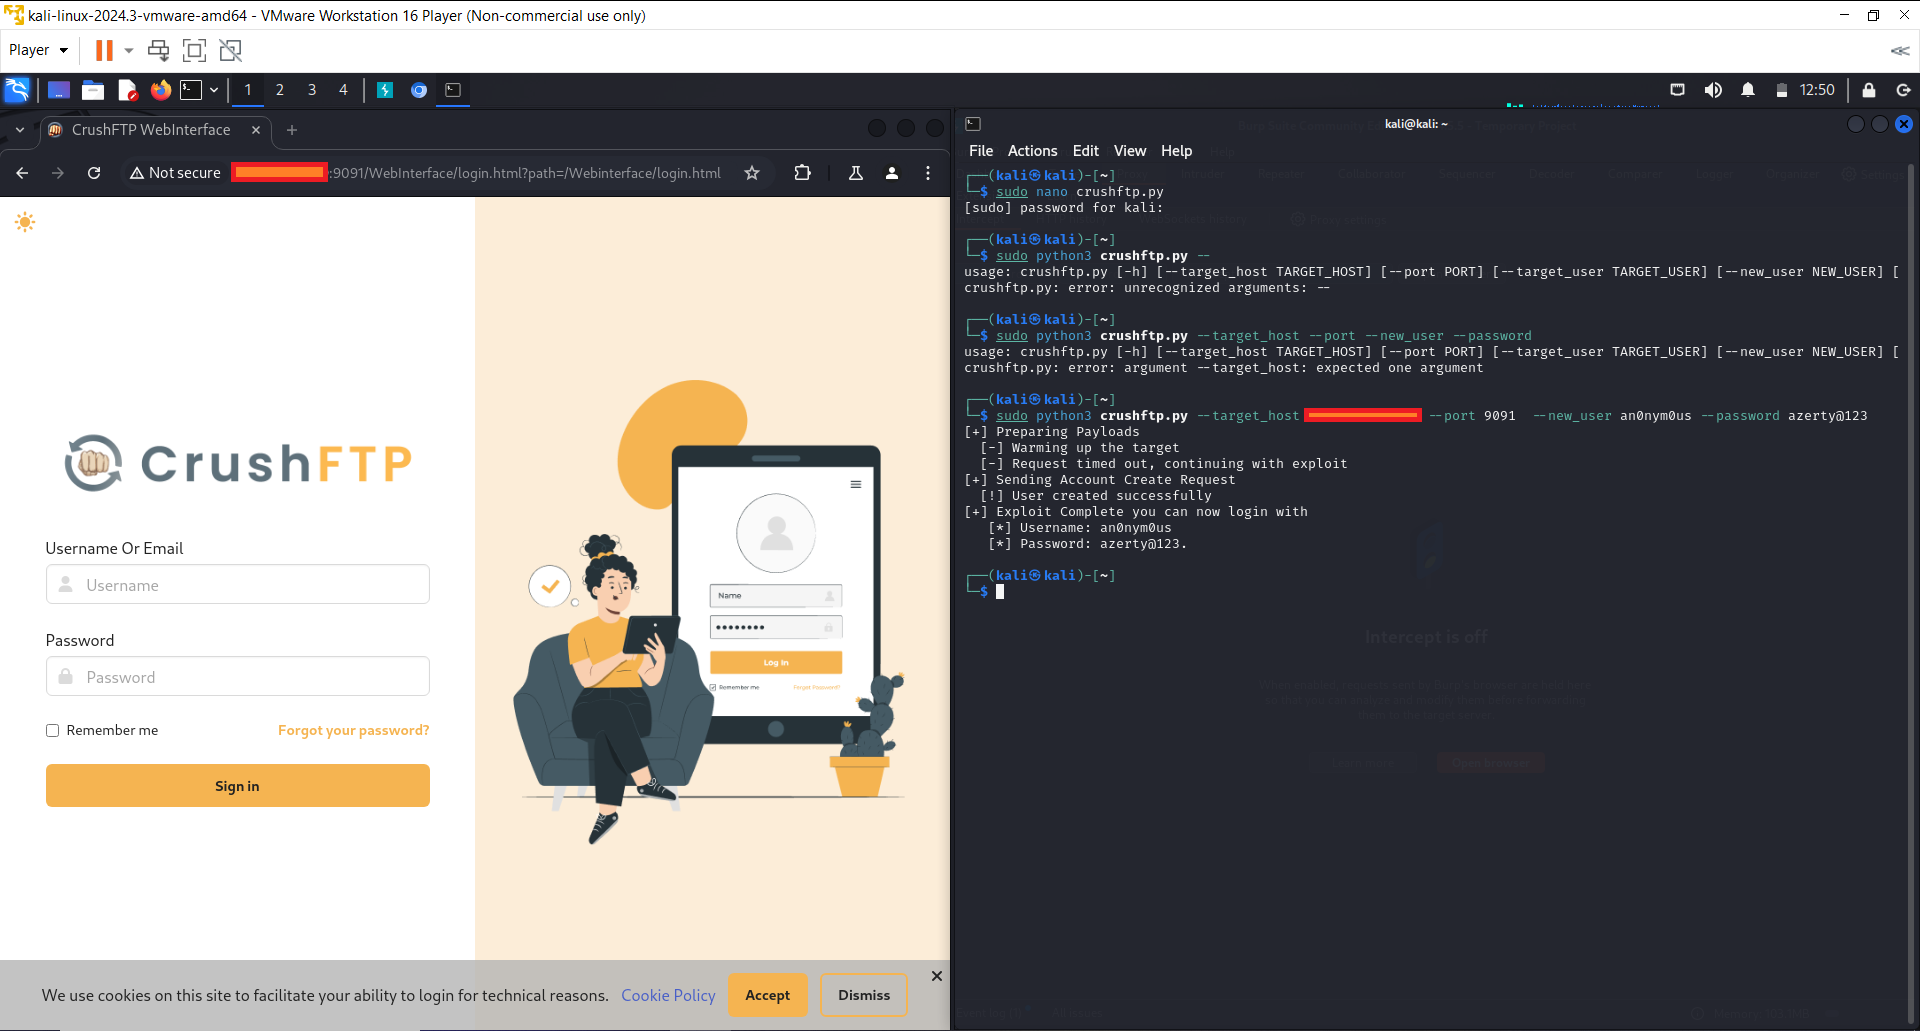Check the Remember me checkbox
The width and height of the screenshot is (1920, 1031).
(52, 731)
